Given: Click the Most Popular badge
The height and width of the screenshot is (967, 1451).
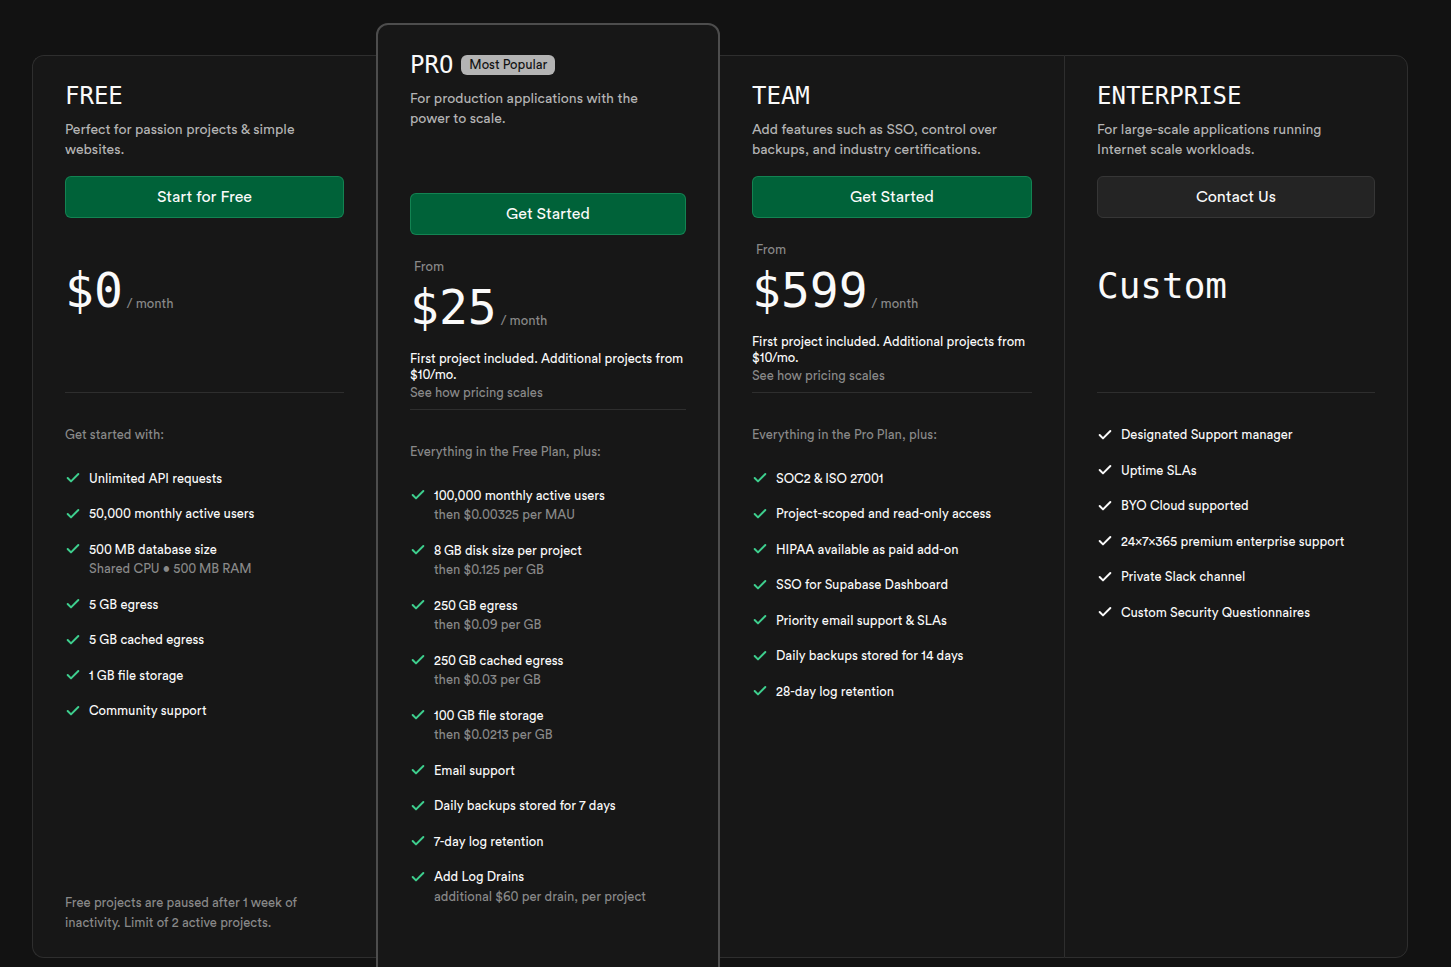Looking at the screenshot, I should coord(508,65).
